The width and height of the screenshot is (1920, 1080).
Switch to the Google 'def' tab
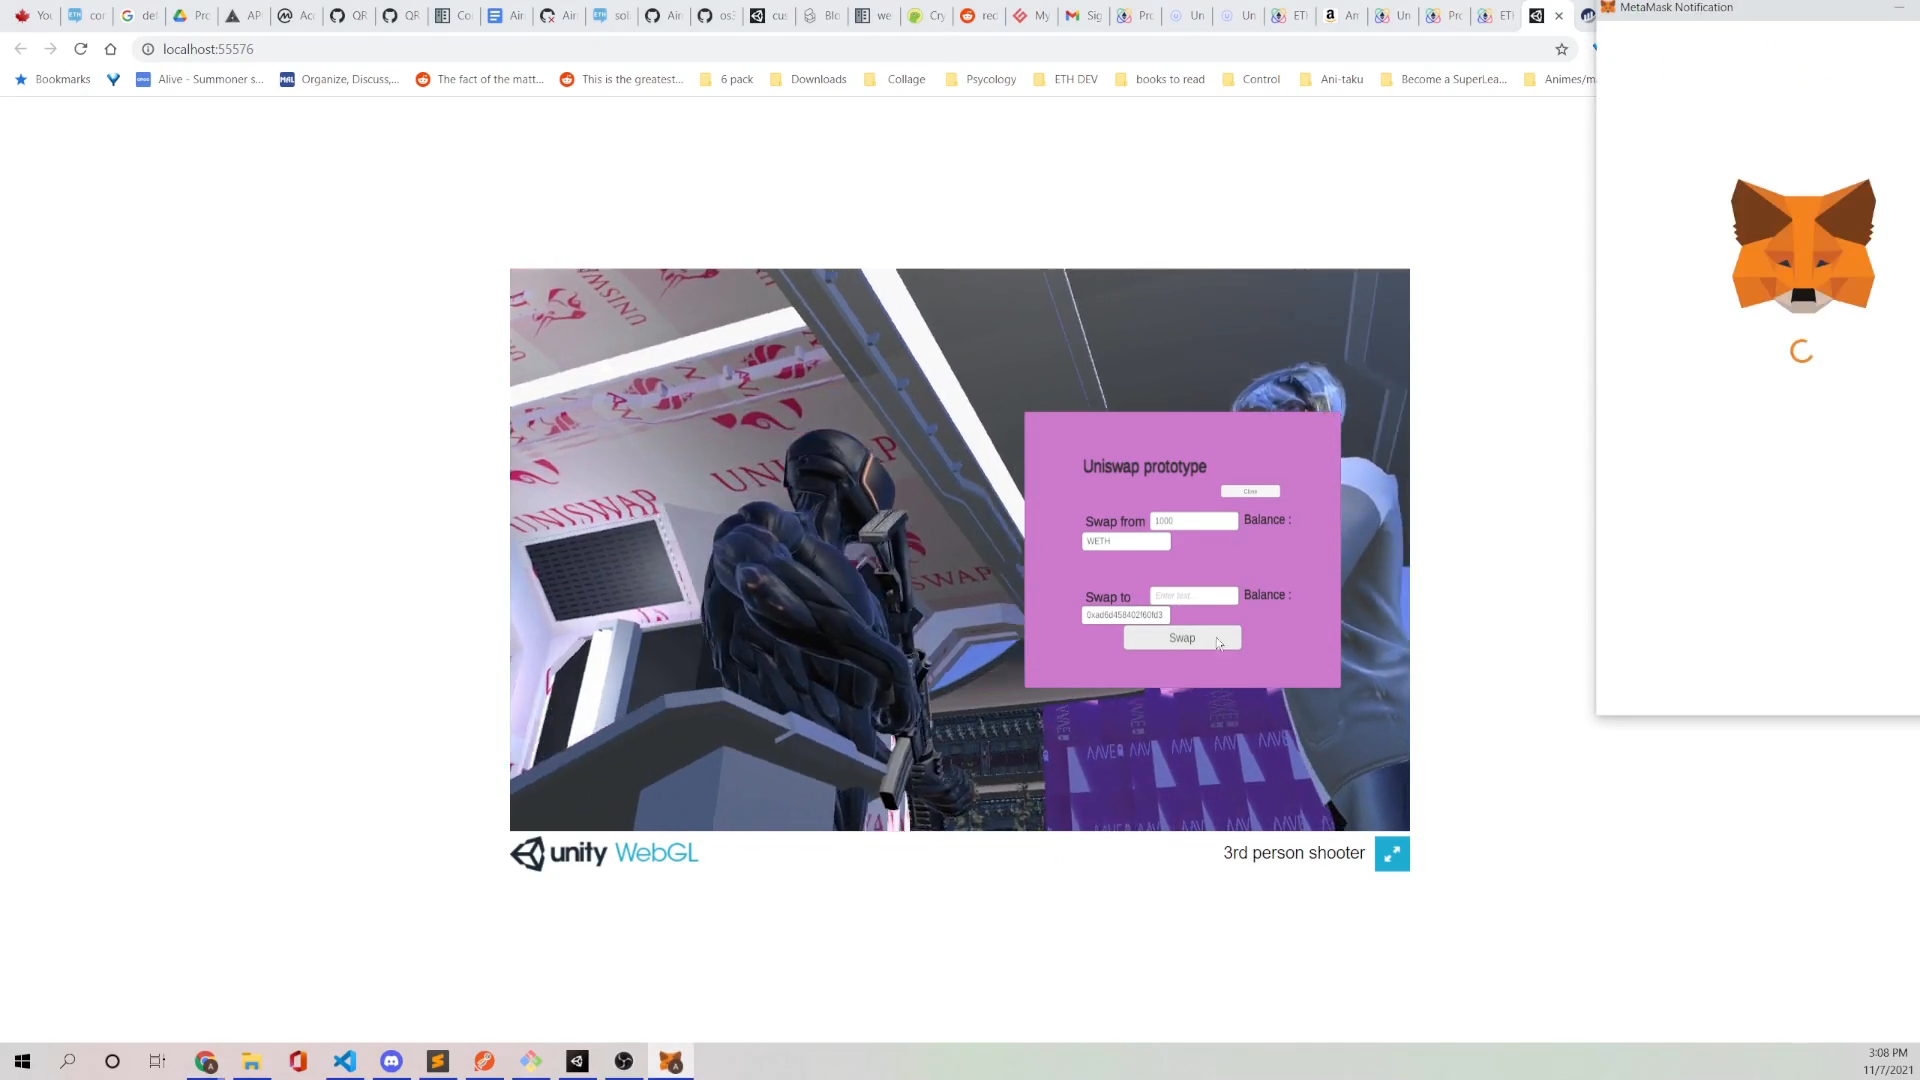coord(139,16)
